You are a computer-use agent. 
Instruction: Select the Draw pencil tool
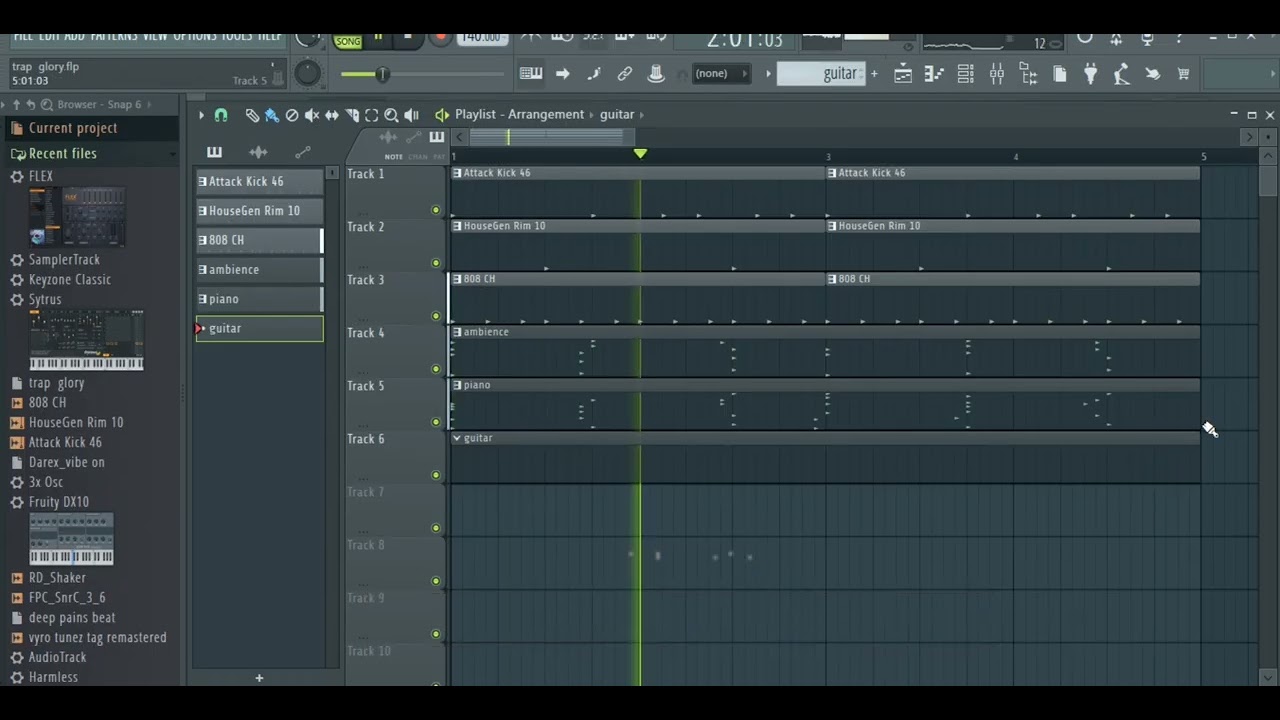pos(252,115)
